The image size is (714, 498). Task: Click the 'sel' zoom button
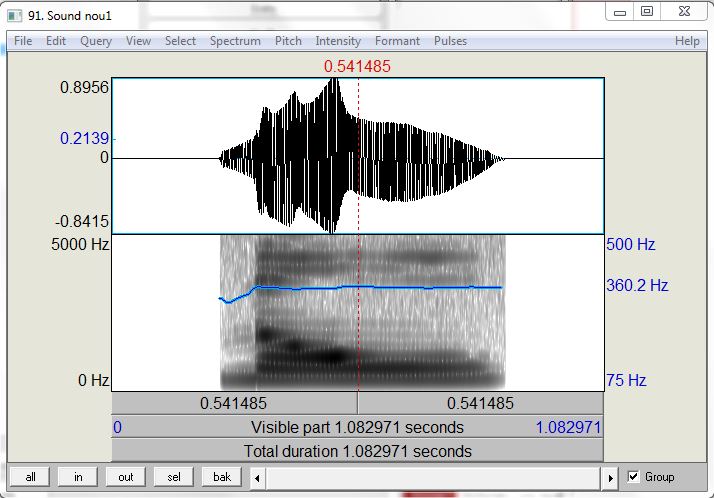[x=173, y=477]
